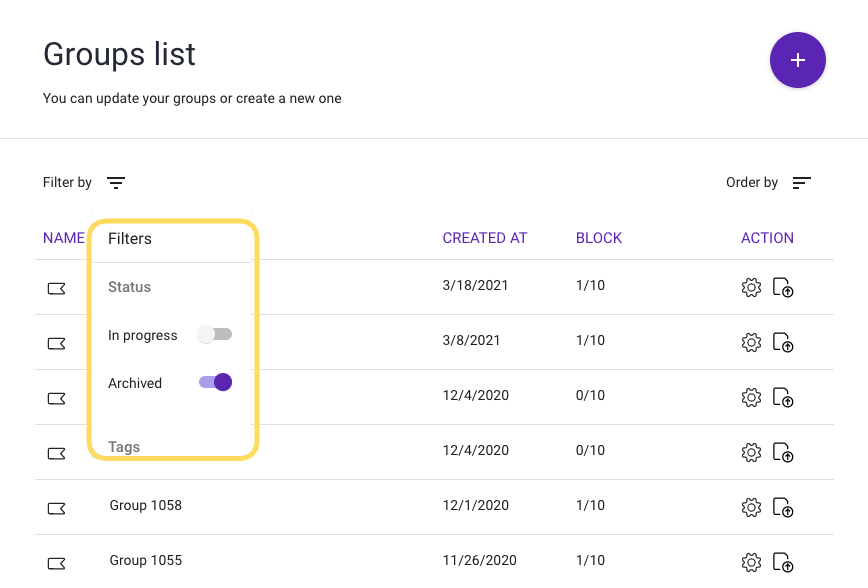Click the NAME column header
This screenshot has height=588, width=868.
pos(64,238)
